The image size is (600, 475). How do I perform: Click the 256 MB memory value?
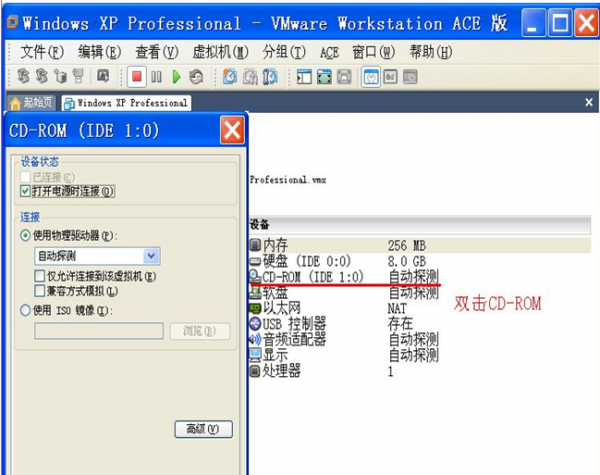click(x=406, y=245)
